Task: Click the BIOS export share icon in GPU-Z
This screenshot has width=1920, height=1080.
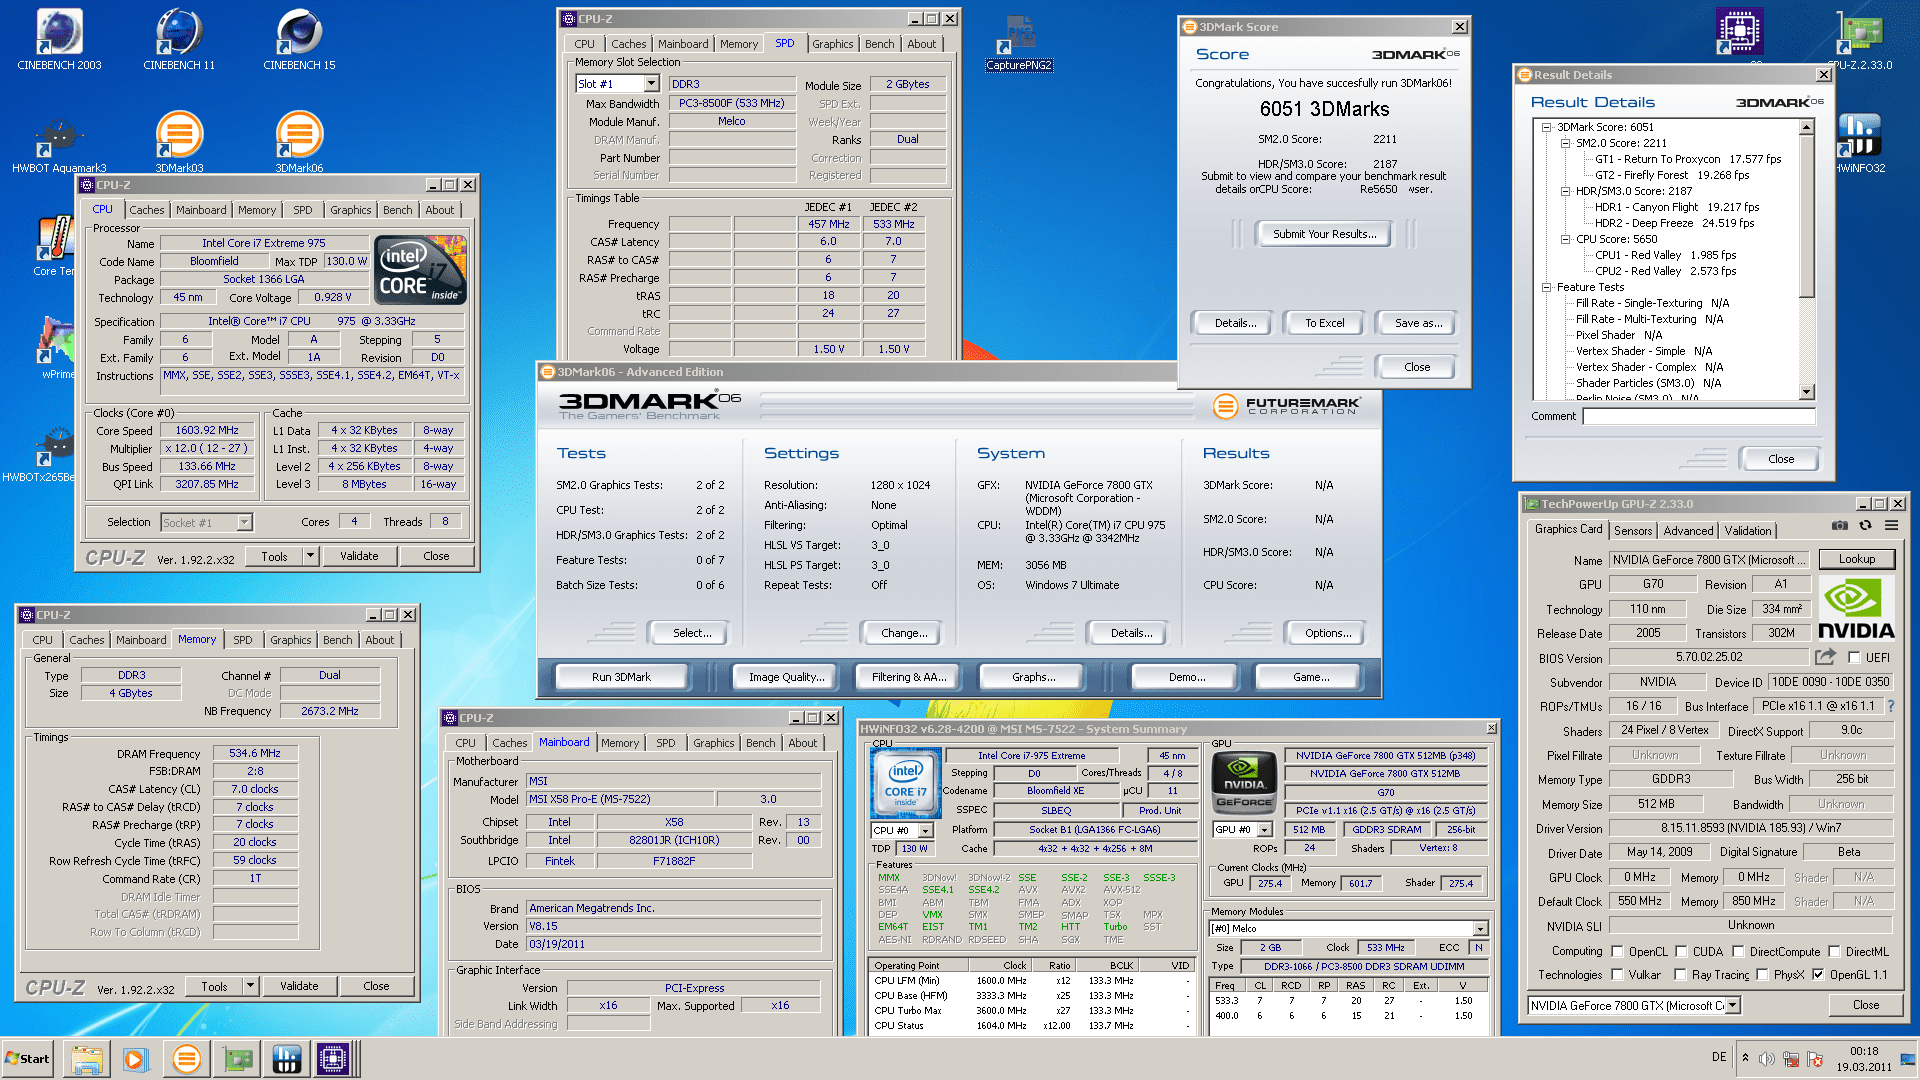Action: [1825, 657]
